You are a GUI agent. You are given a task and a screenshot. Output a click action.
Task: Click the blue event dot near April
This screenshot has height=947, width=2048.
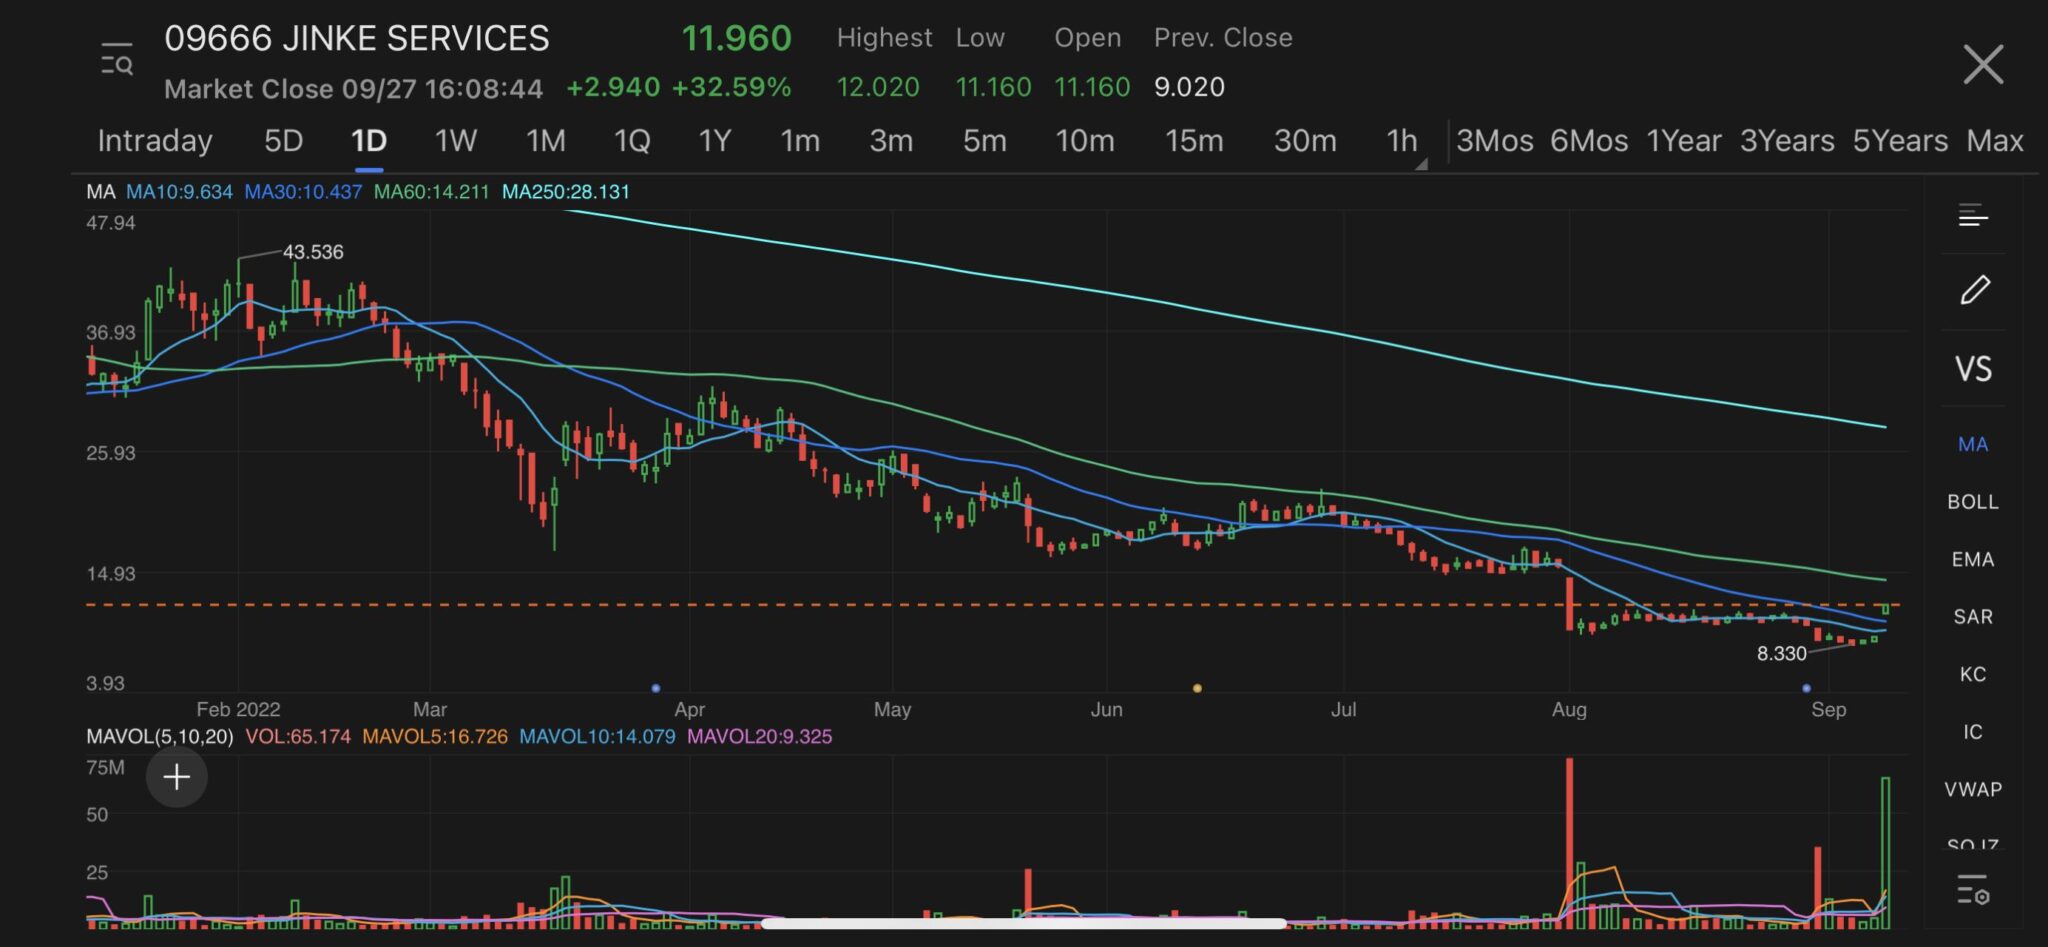coord(656,688)
